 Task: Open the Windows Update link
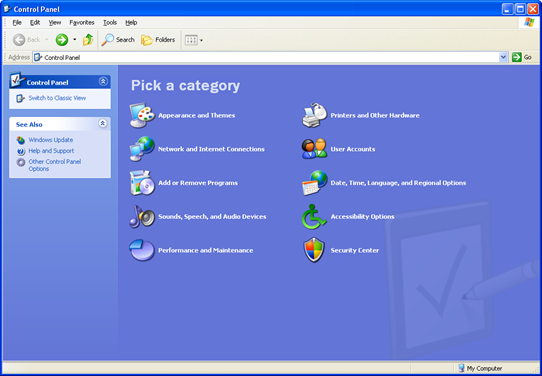point(51,140)
